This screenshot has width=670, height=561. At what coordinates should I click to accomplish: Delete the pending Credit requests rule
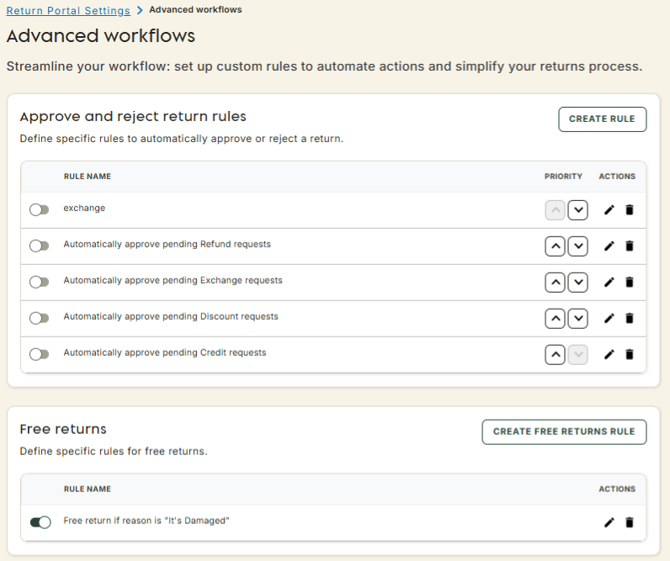629,354
